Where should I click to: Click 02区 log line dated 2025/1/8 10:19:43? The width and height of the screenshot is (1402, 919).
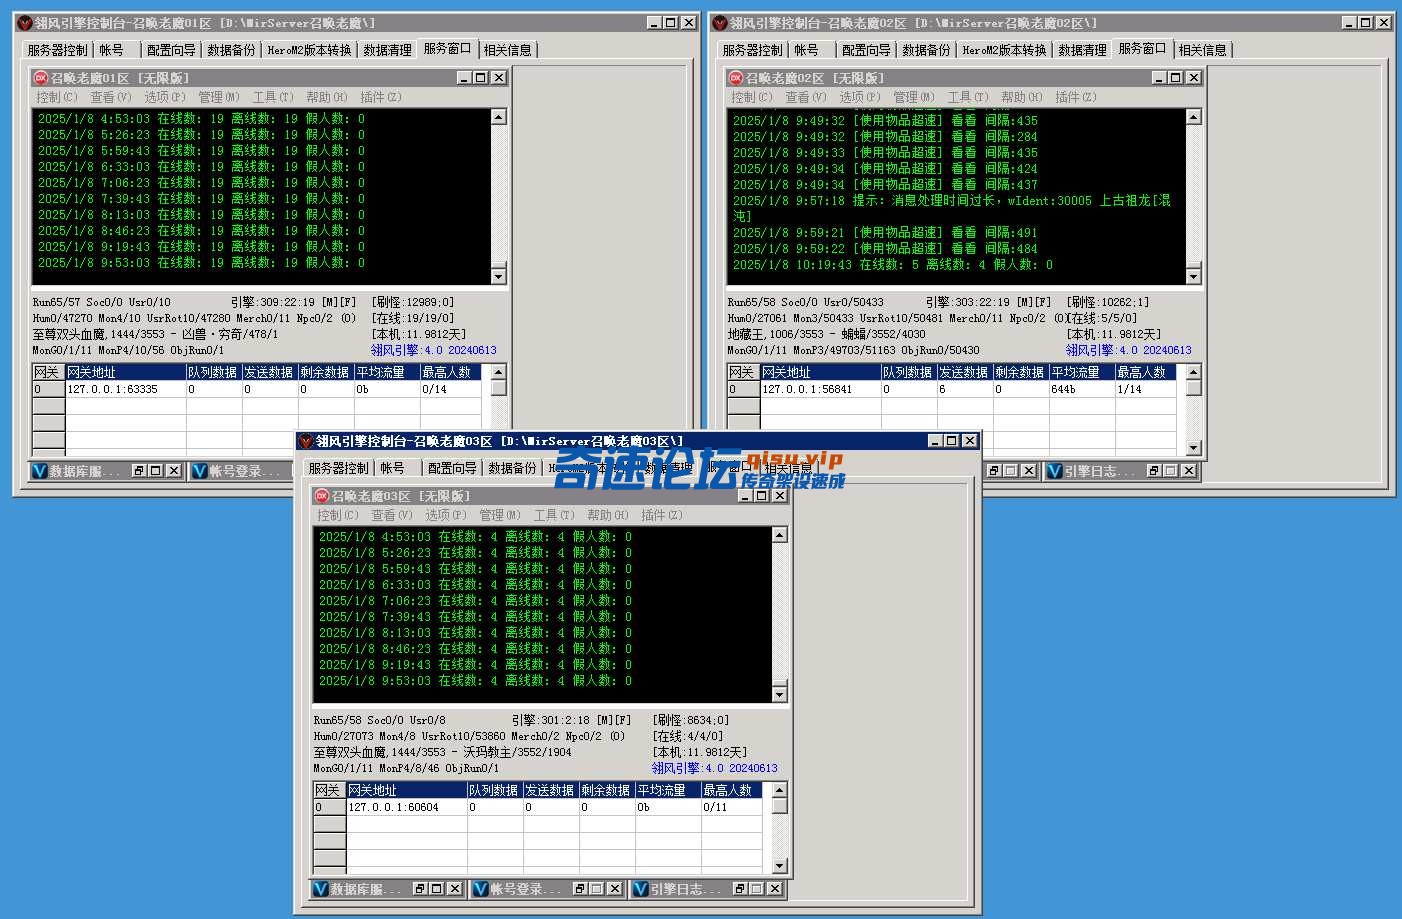point(892,265)
